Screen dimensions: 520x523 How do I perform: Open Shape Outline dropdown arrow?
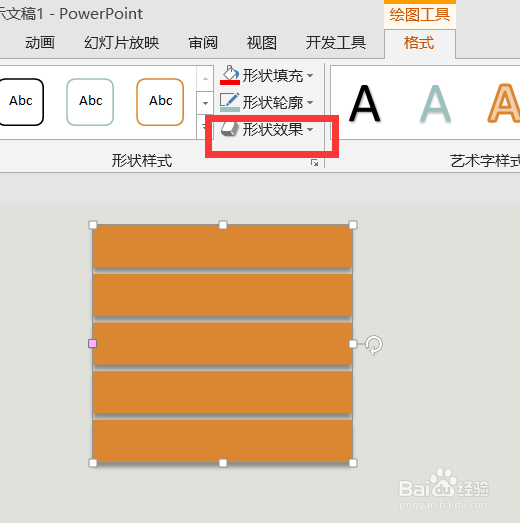pos(310,102)
